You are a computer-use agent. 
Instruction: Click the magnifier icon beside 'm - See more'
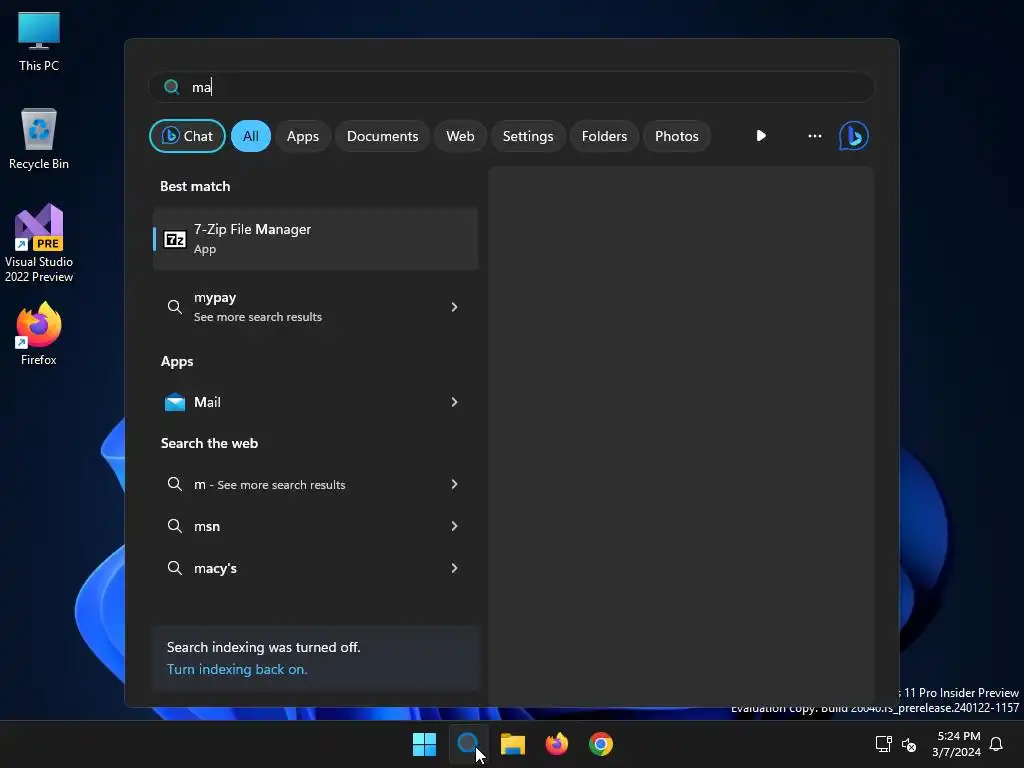[x=174, y=485]
